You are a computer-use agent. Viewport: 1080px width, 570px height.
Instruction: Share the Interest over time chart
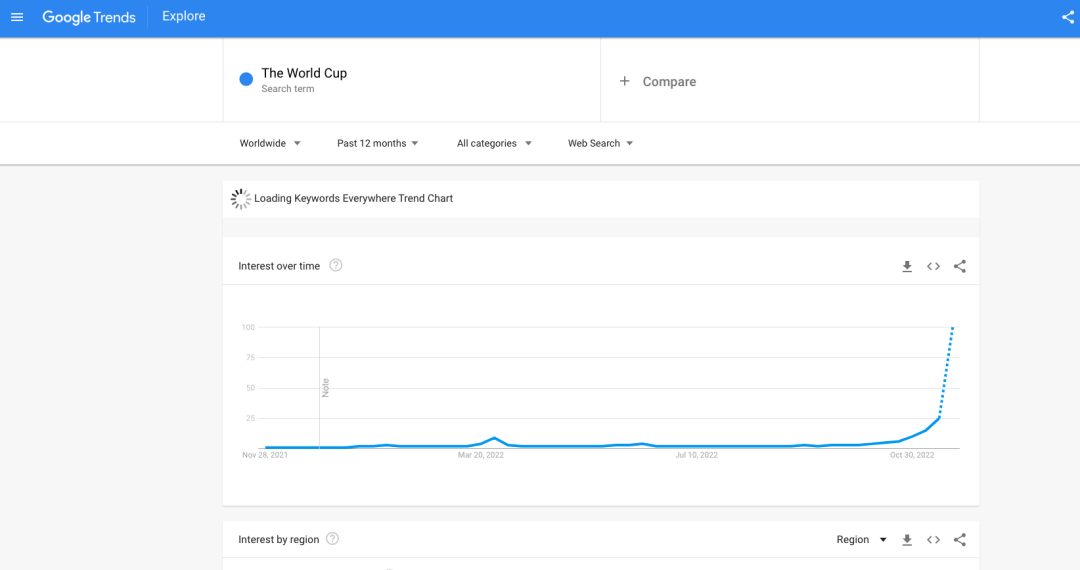960,266
